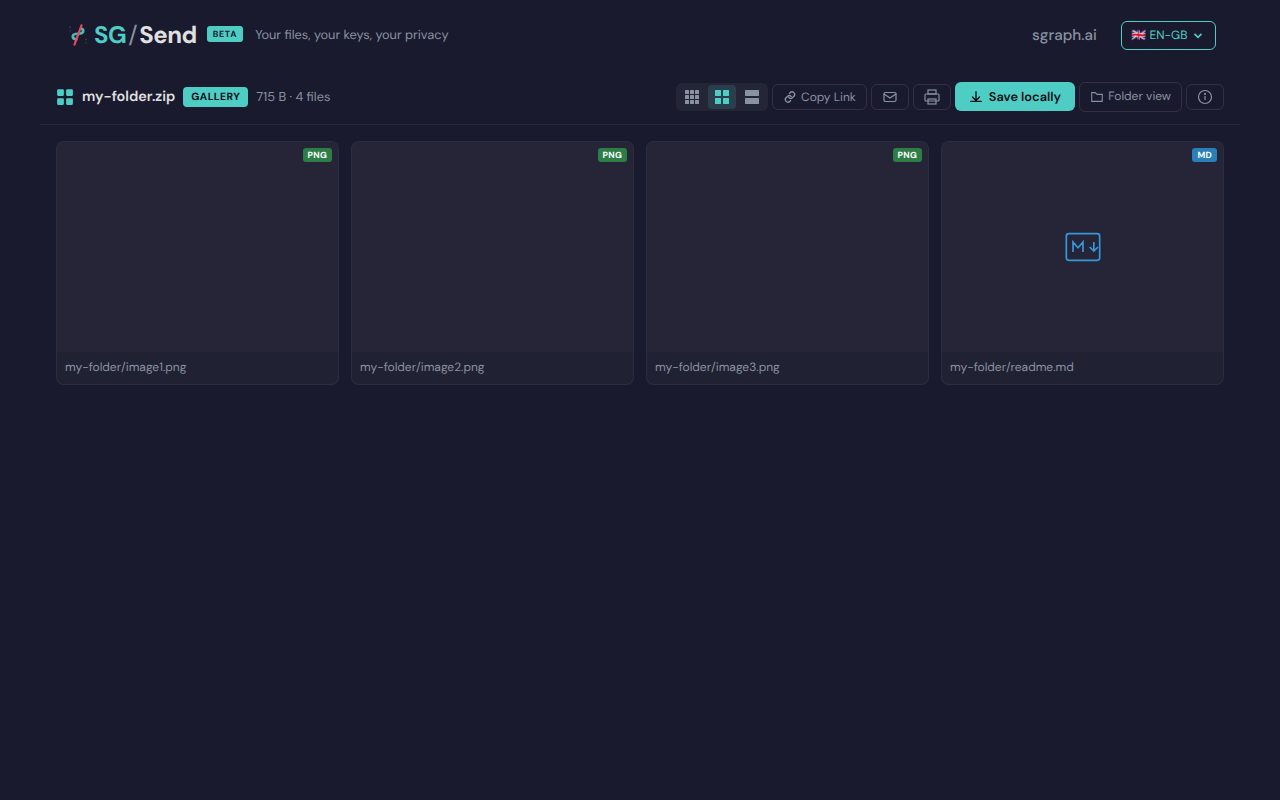Select medium grid view layout
Viewport: 1280px width, 800px height.
(722, 97)
